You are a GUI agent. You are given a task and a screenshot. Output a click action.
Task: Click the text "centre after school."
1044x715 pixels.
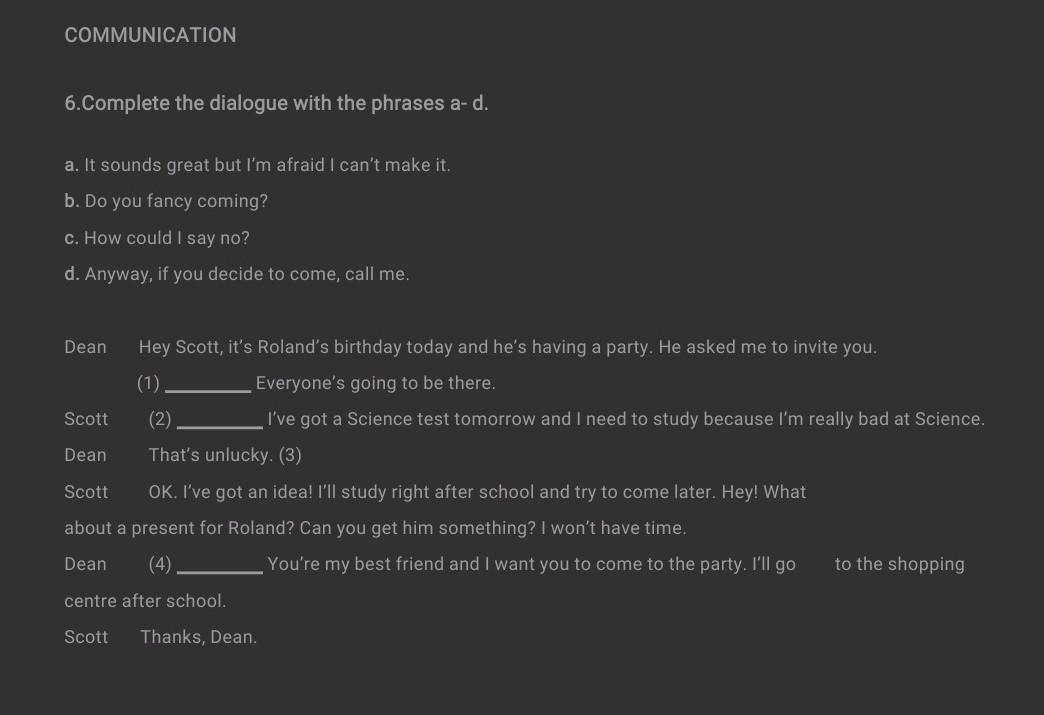(145, 601)
